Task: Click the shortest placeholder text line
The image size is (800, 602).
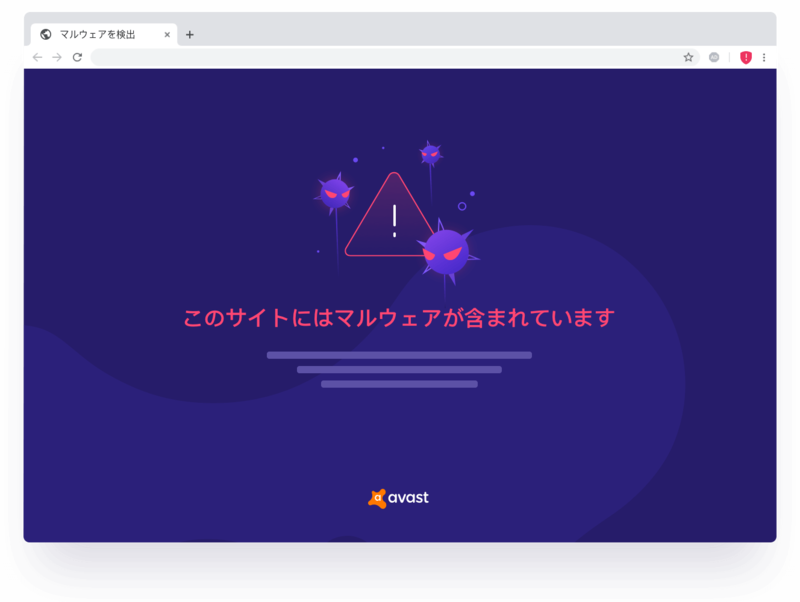Action: point(399,384)
